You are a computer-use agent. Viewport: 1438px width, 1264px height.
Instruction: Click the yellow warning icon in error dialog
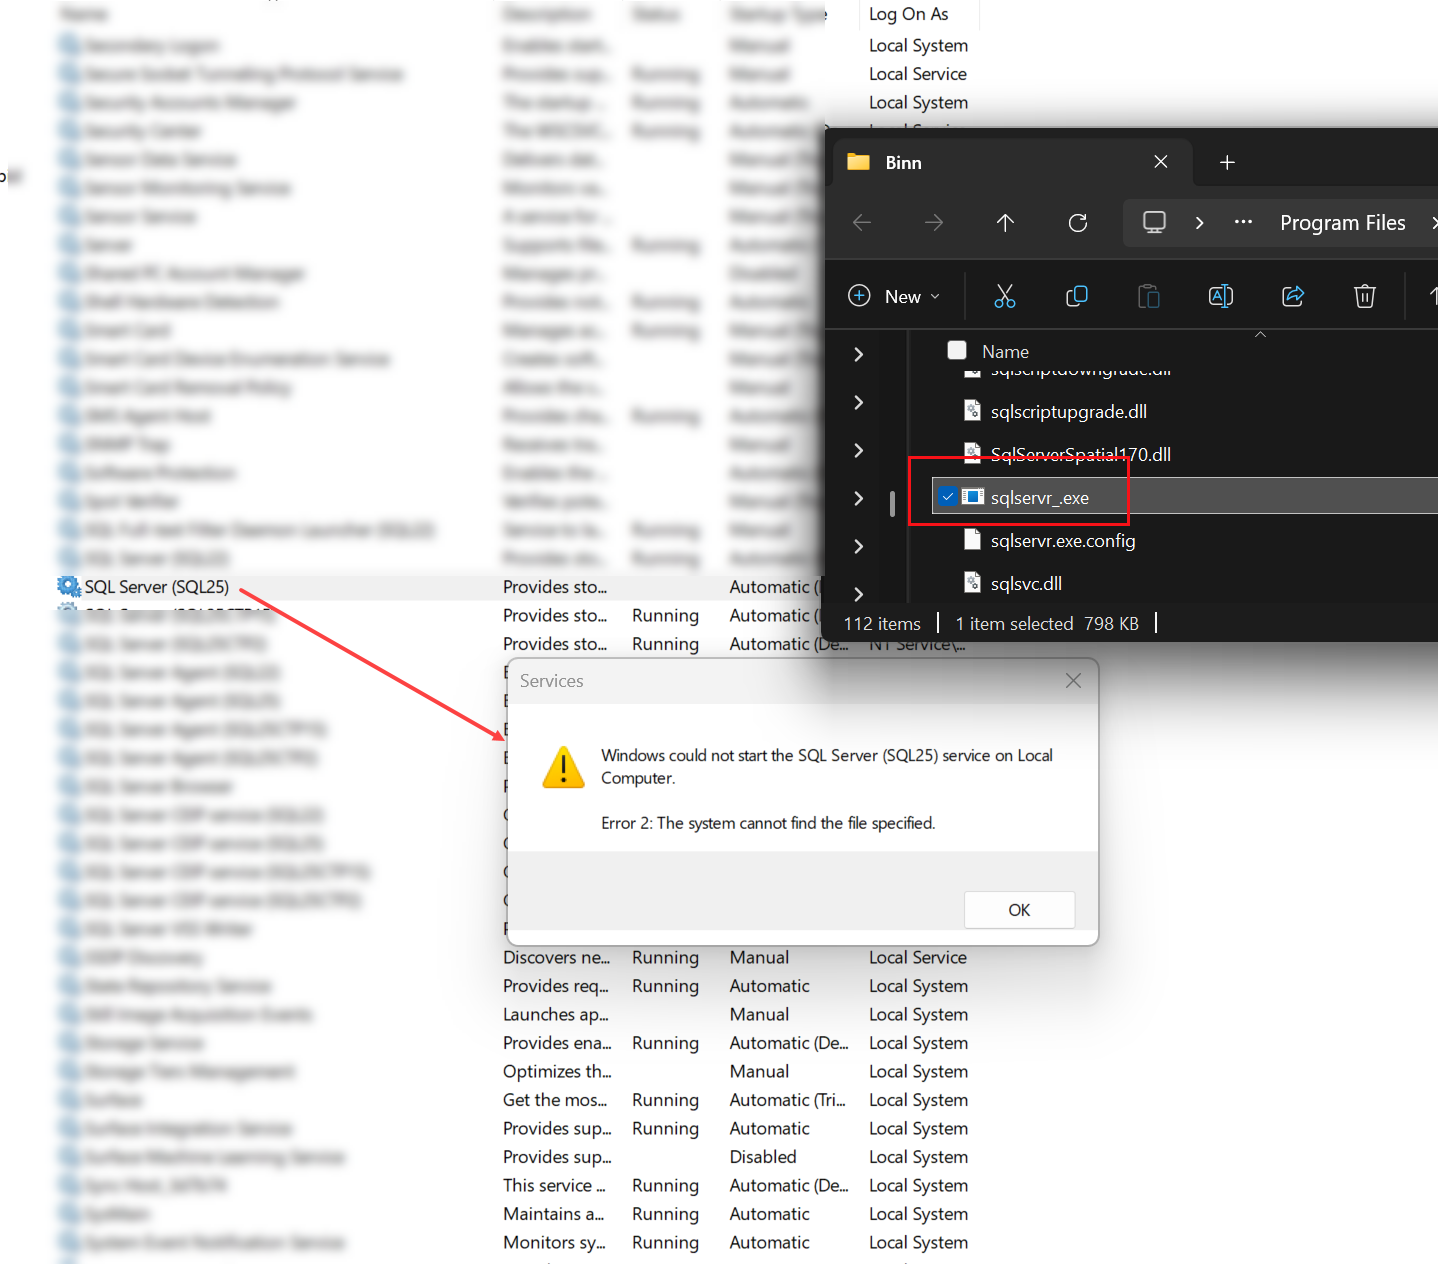point(563,767)
